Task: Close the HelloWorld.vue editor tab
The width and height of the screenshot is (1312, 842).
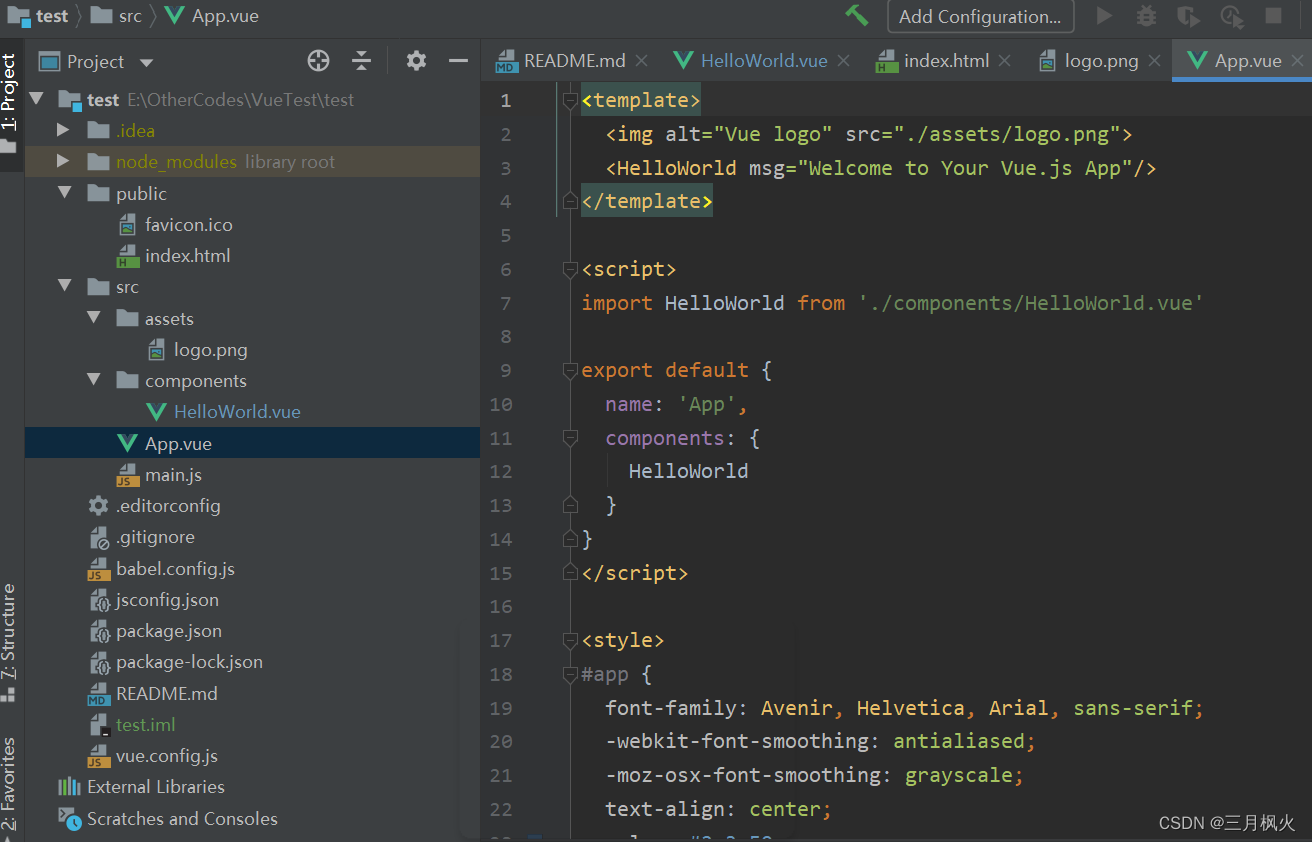Action: (x=843, y=61)
